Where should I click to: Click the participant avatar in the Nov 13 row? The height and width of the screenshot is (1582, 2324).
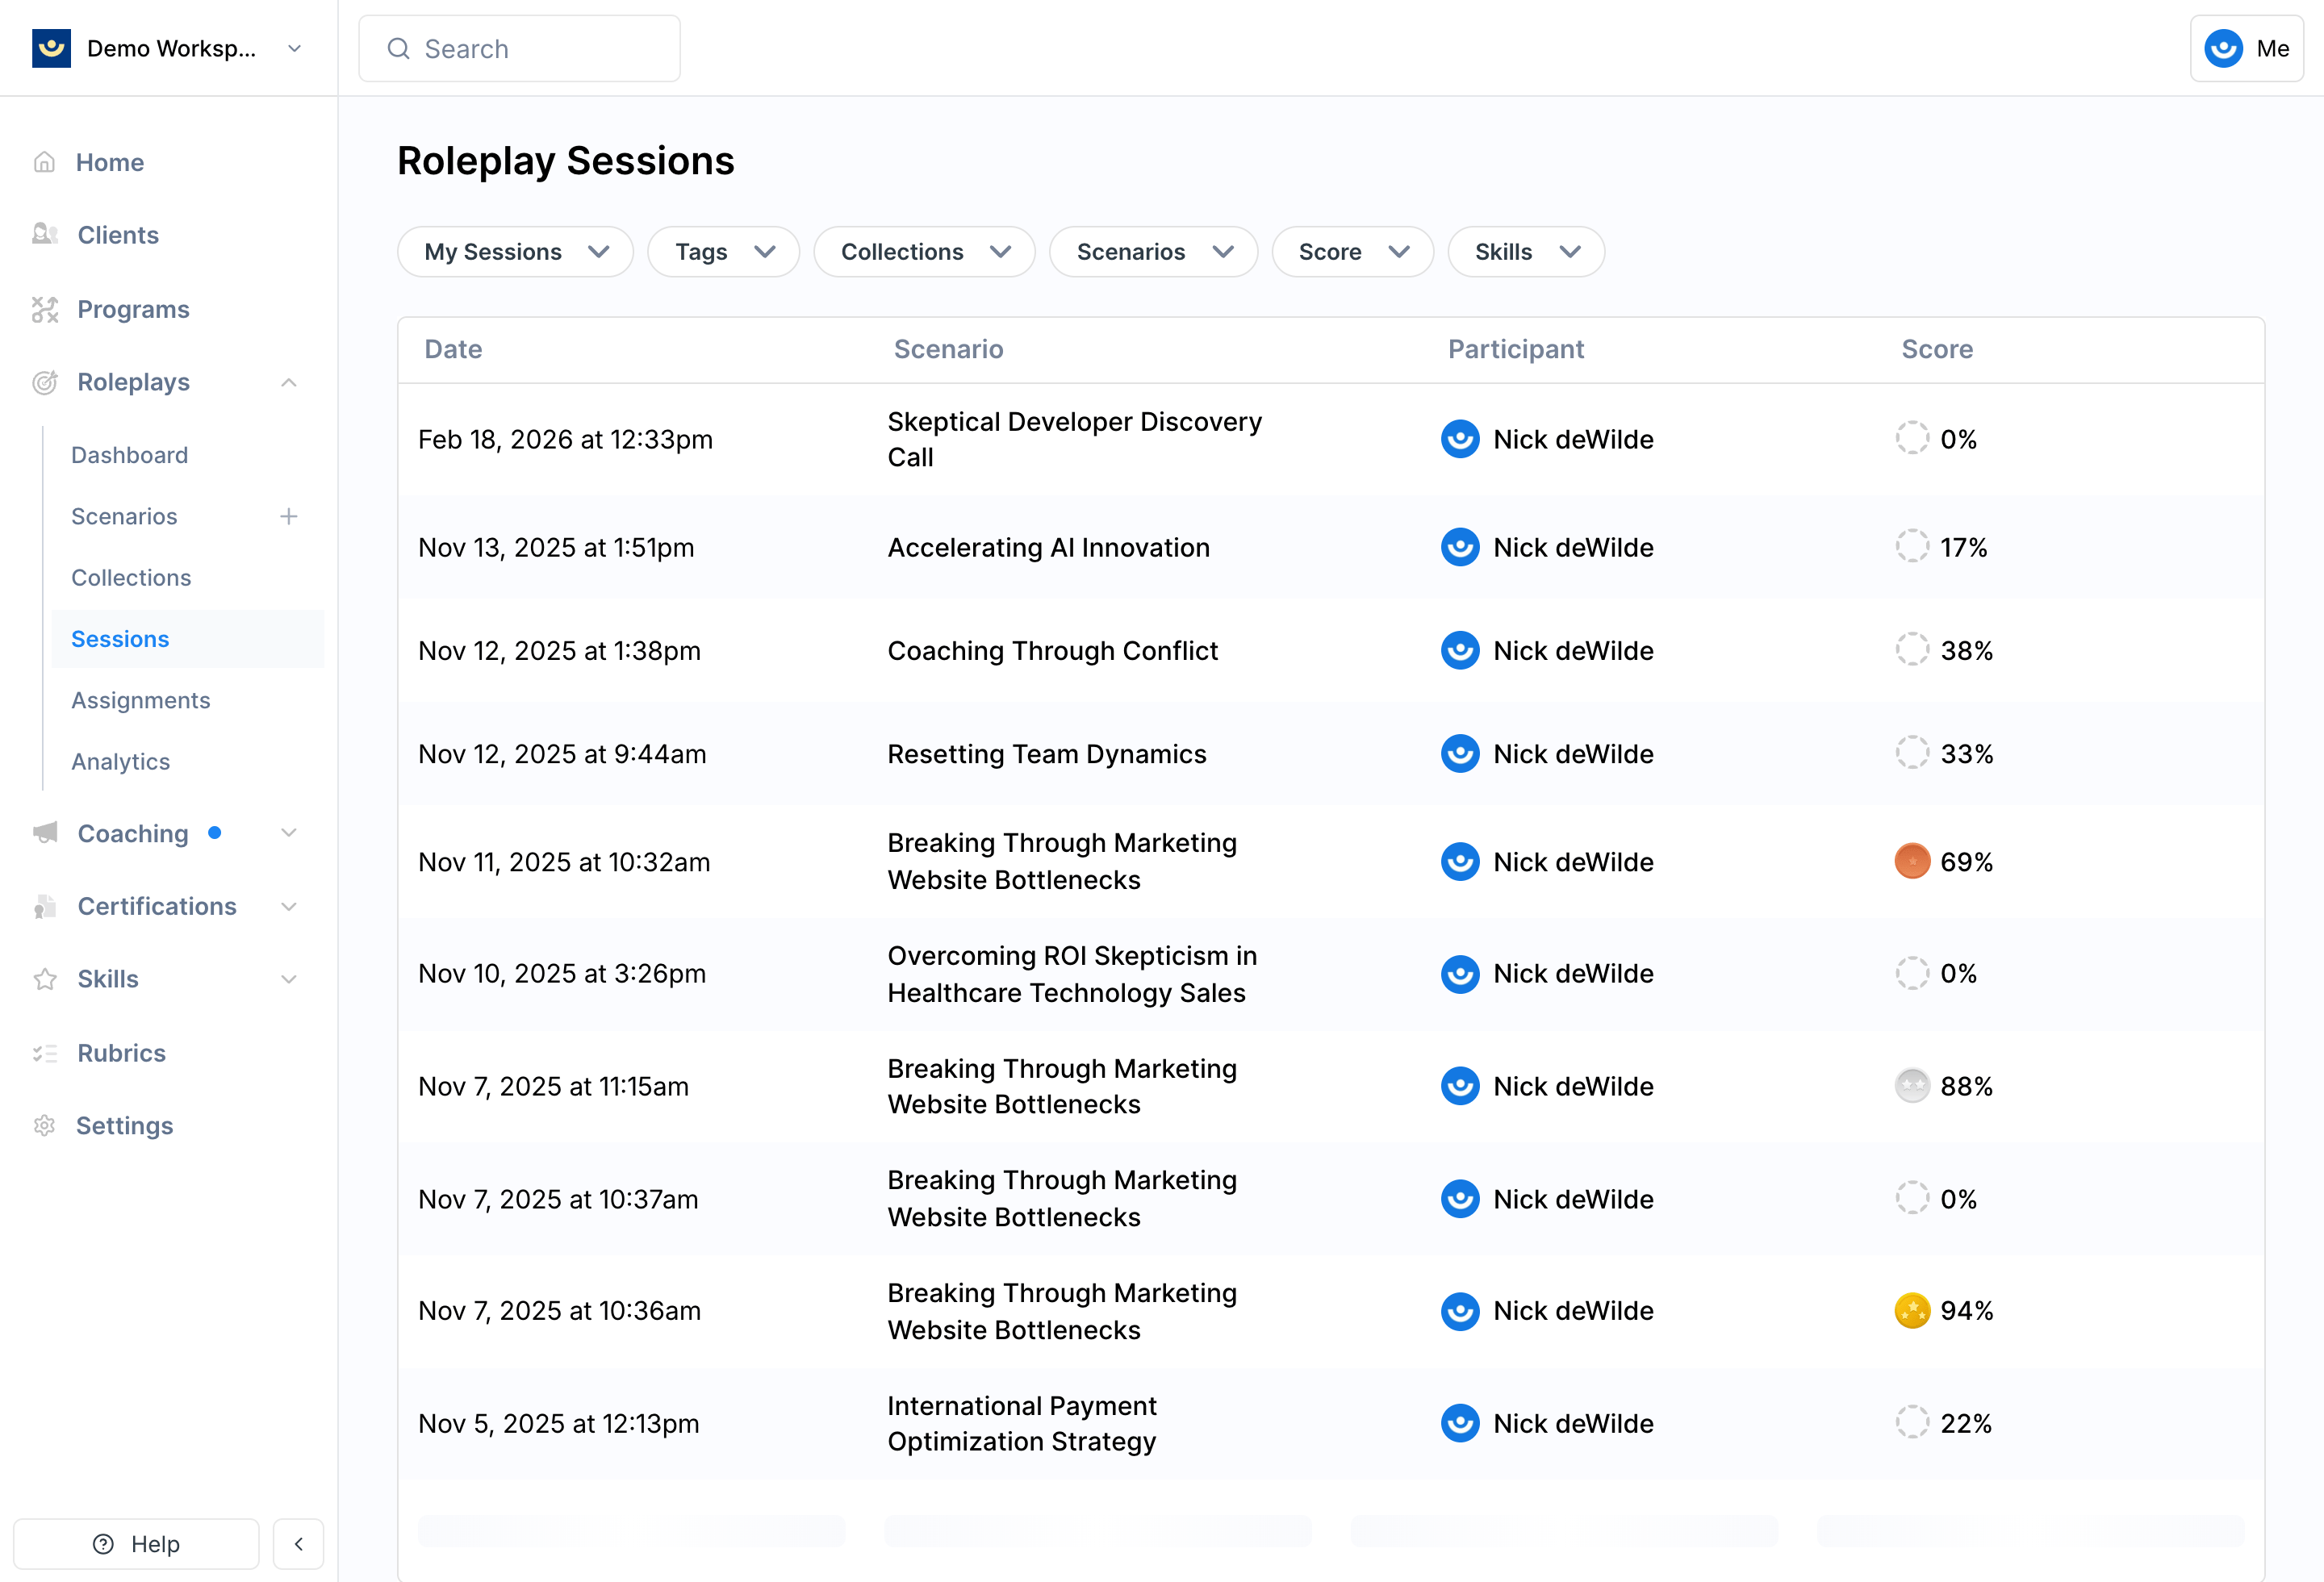click(x=1460, y=547)
